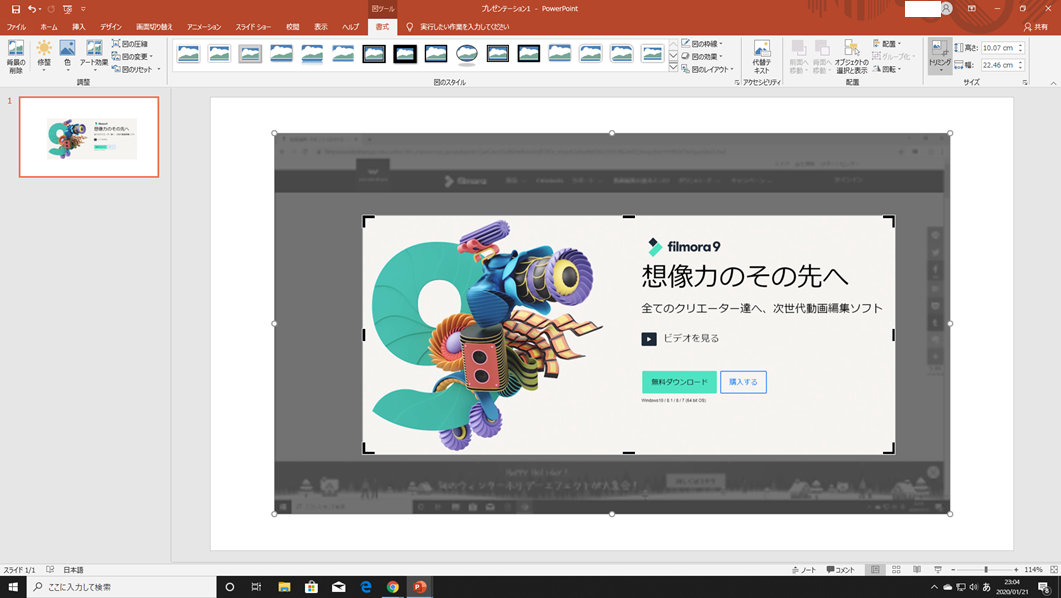Open ノート notes pane
The height and width of the screenshot is (598, 1061).
point(804,570)
